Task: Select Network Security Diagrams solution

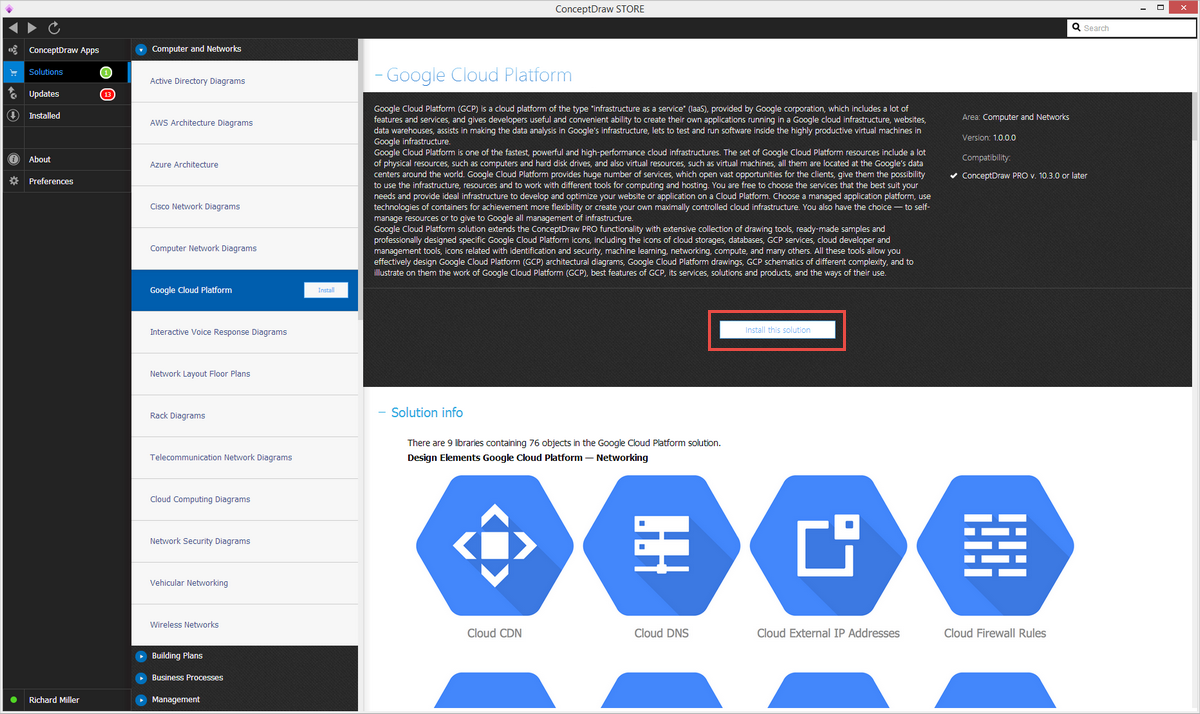Action: (x=244, y=542)
